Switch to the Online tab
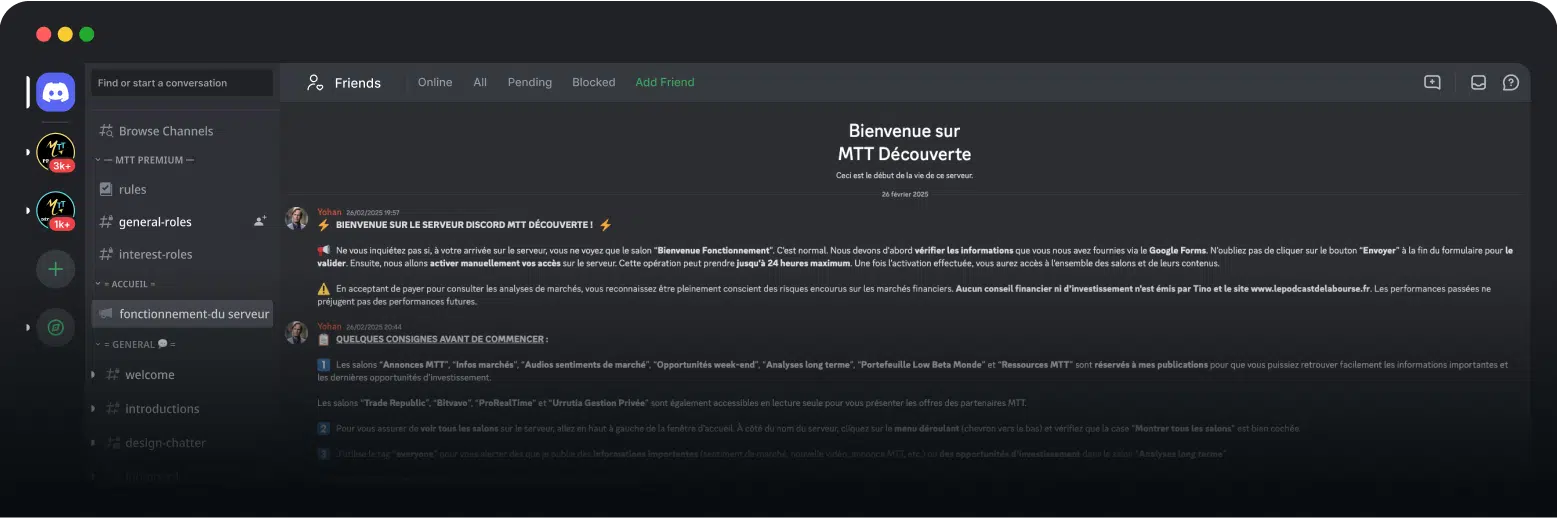This screenshot has height=518, width=1557. click(435, 82)
